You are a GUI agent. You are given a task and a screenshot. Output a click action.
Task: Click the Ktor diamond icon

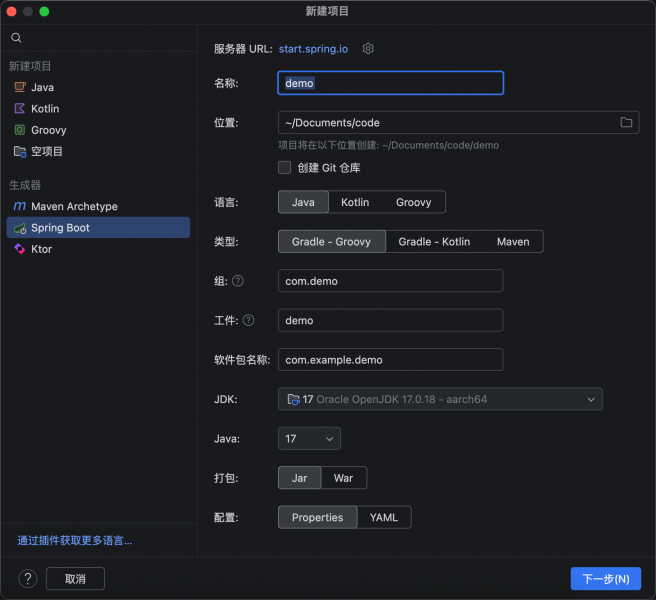20,249
